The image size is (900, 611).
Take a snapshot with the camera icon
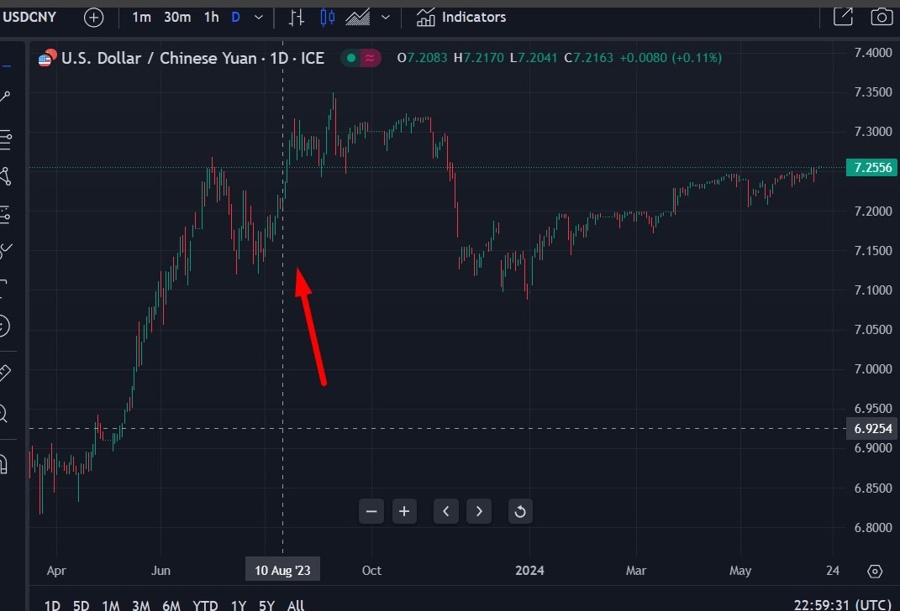(x=882, y=17)
